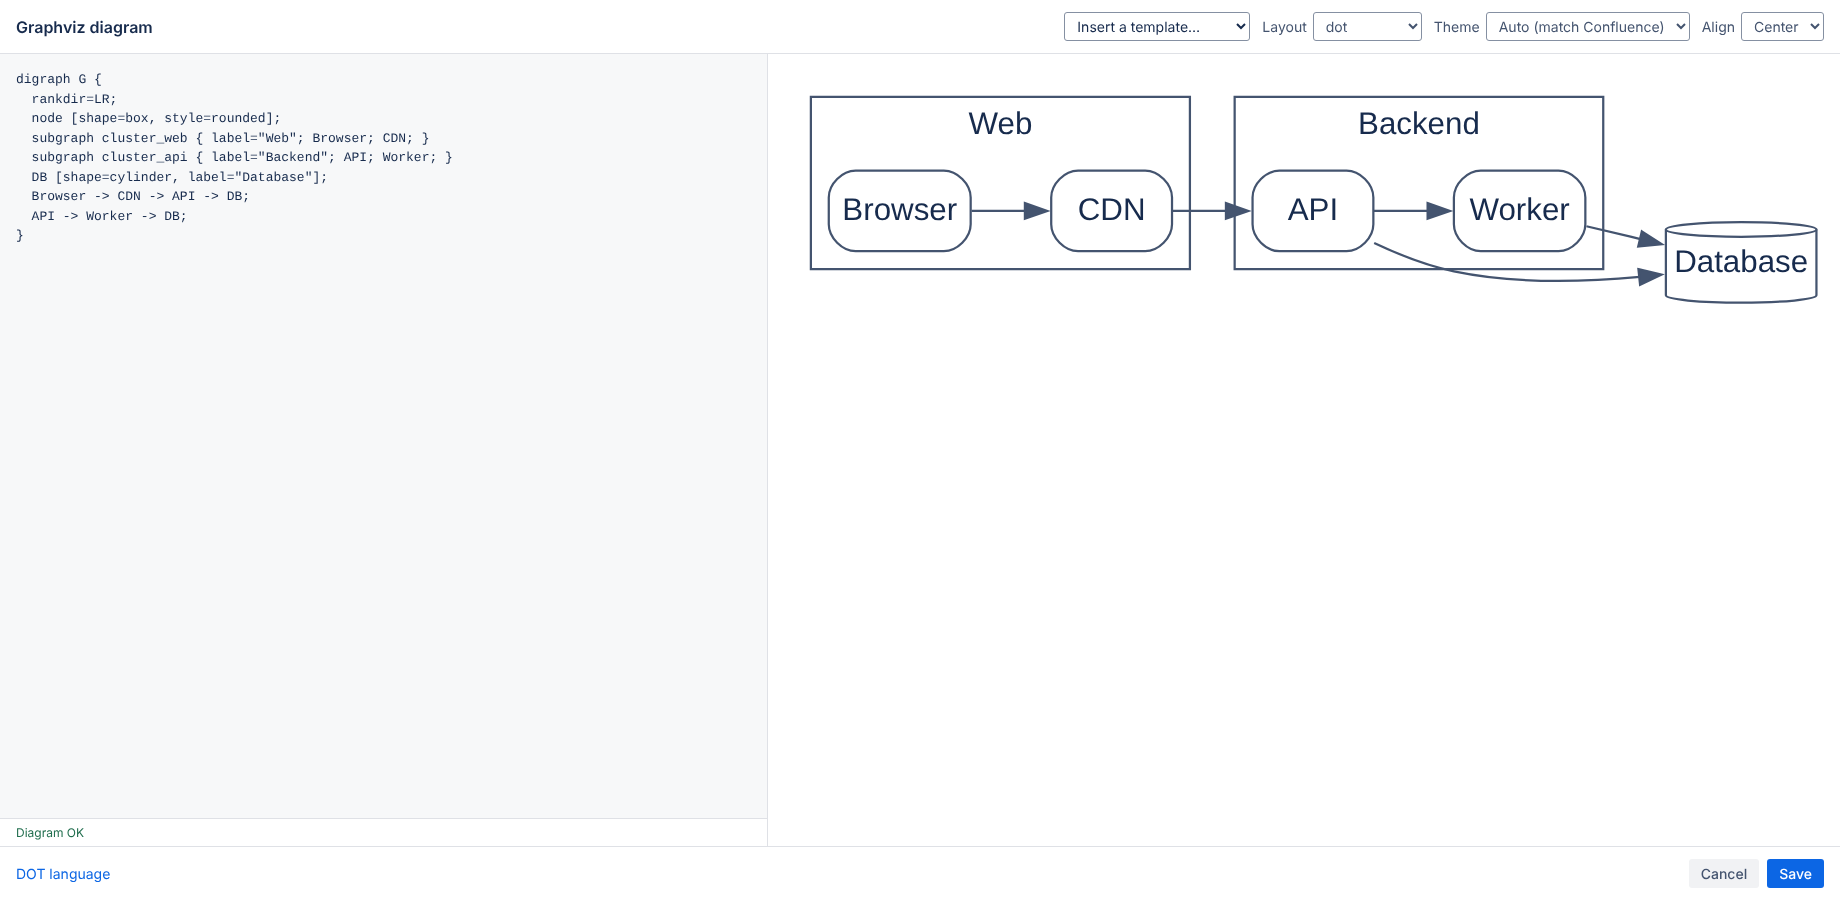1840x900 pixels.
Task: Click the CDN node in diagram
Action: click(1111, 211)
